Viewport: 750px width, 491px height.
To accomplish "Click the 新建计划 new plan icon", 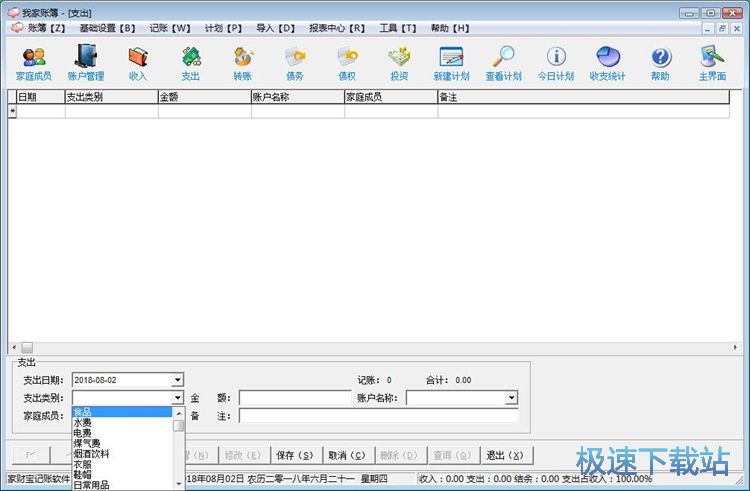I will pyautogui.click(x=451, y=63).
